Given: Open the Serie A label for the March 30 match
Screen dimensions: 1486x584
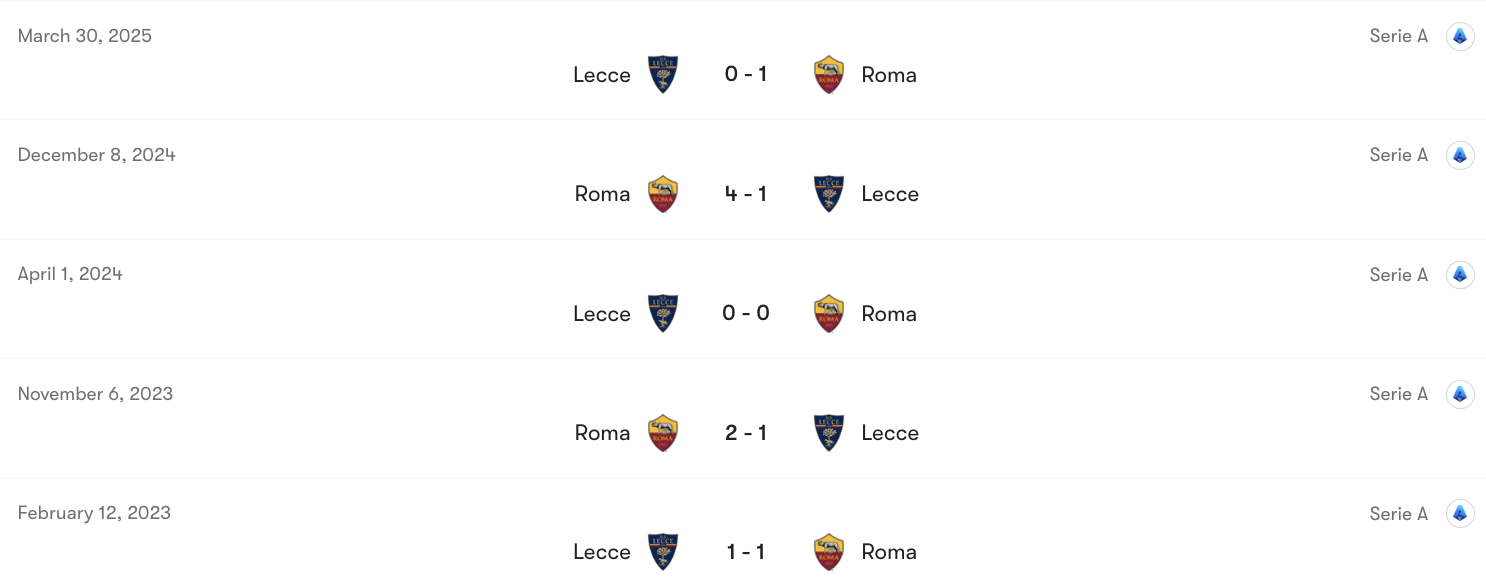Looking at the screenshot, I should (1398, 35).
